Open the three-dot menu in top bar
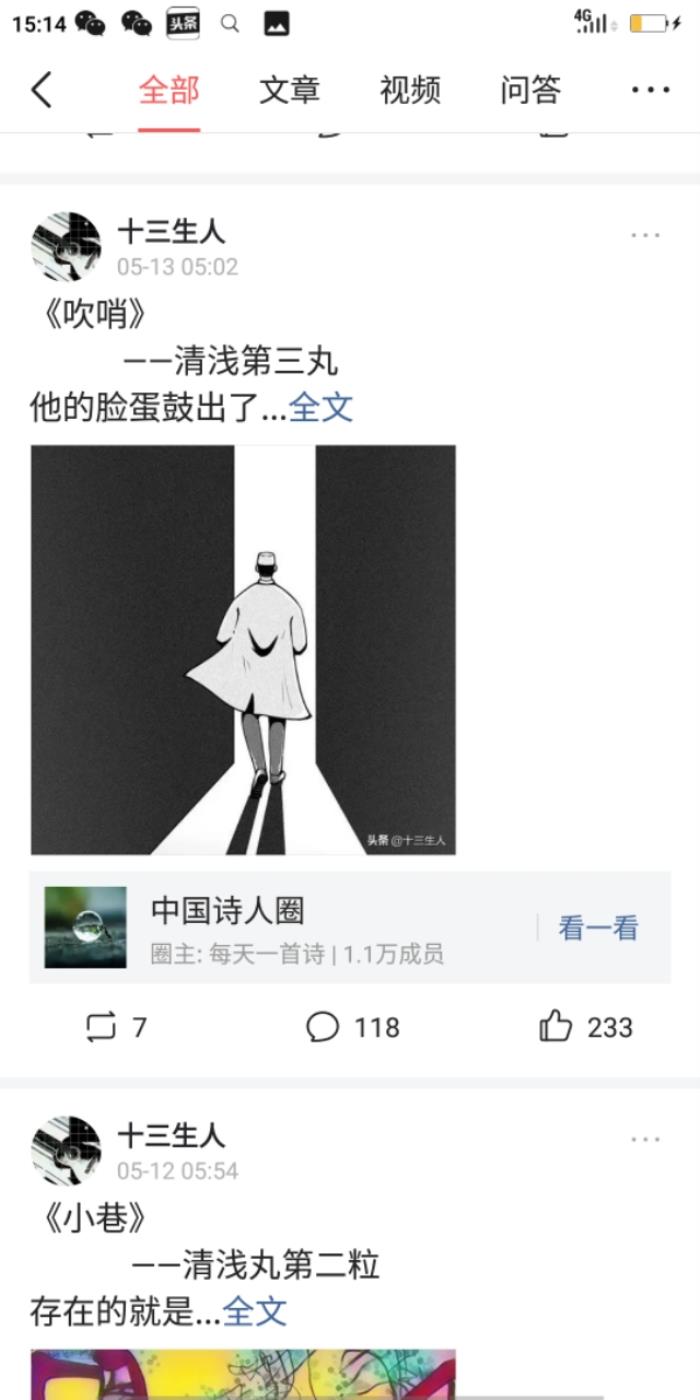This screenshot has width=700, height=1400. [650, 90]
